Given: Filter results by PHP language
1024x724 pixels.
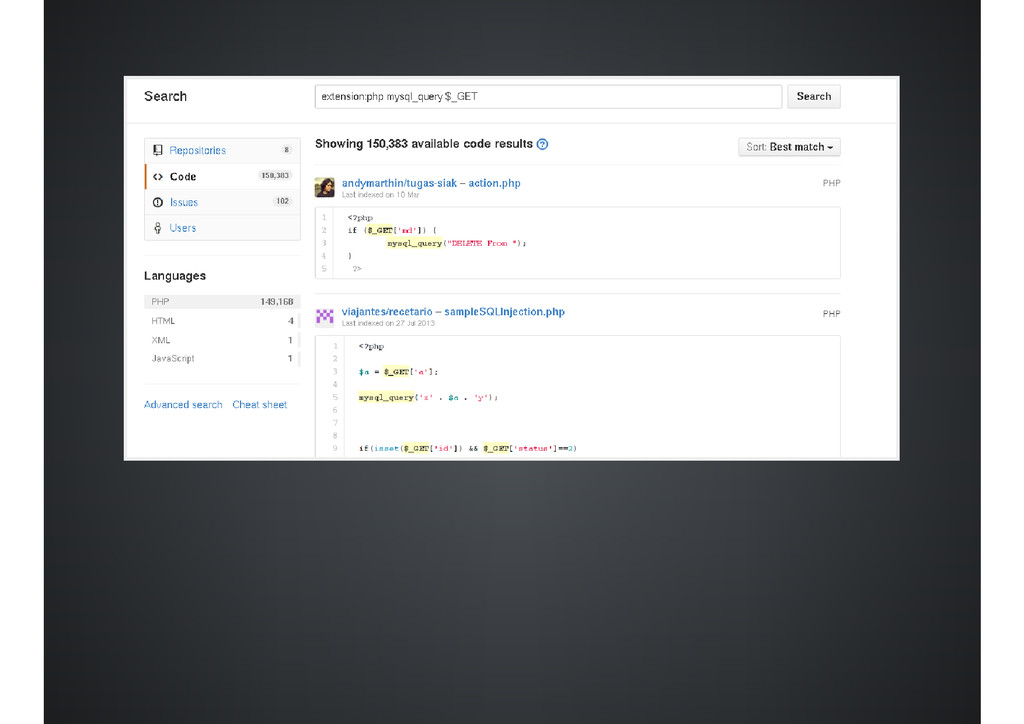Looking at the screenshot, I should pyautogui.click(x=222, y=302).
